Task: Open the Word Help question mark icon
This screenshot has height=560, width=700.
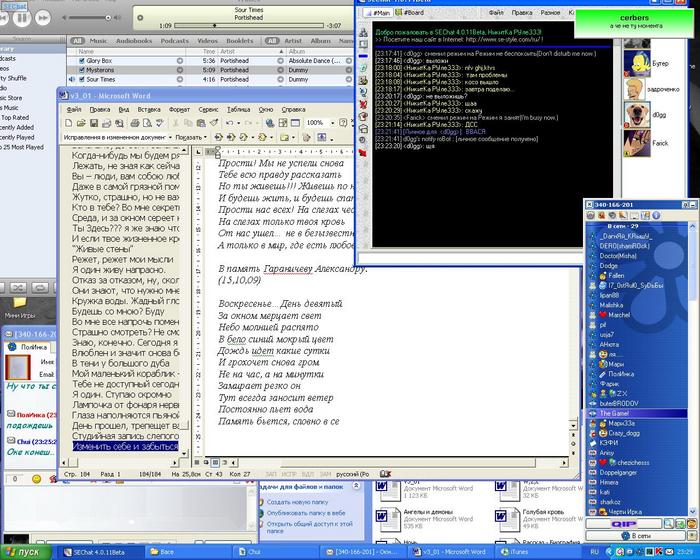Action: pos(343,123)
